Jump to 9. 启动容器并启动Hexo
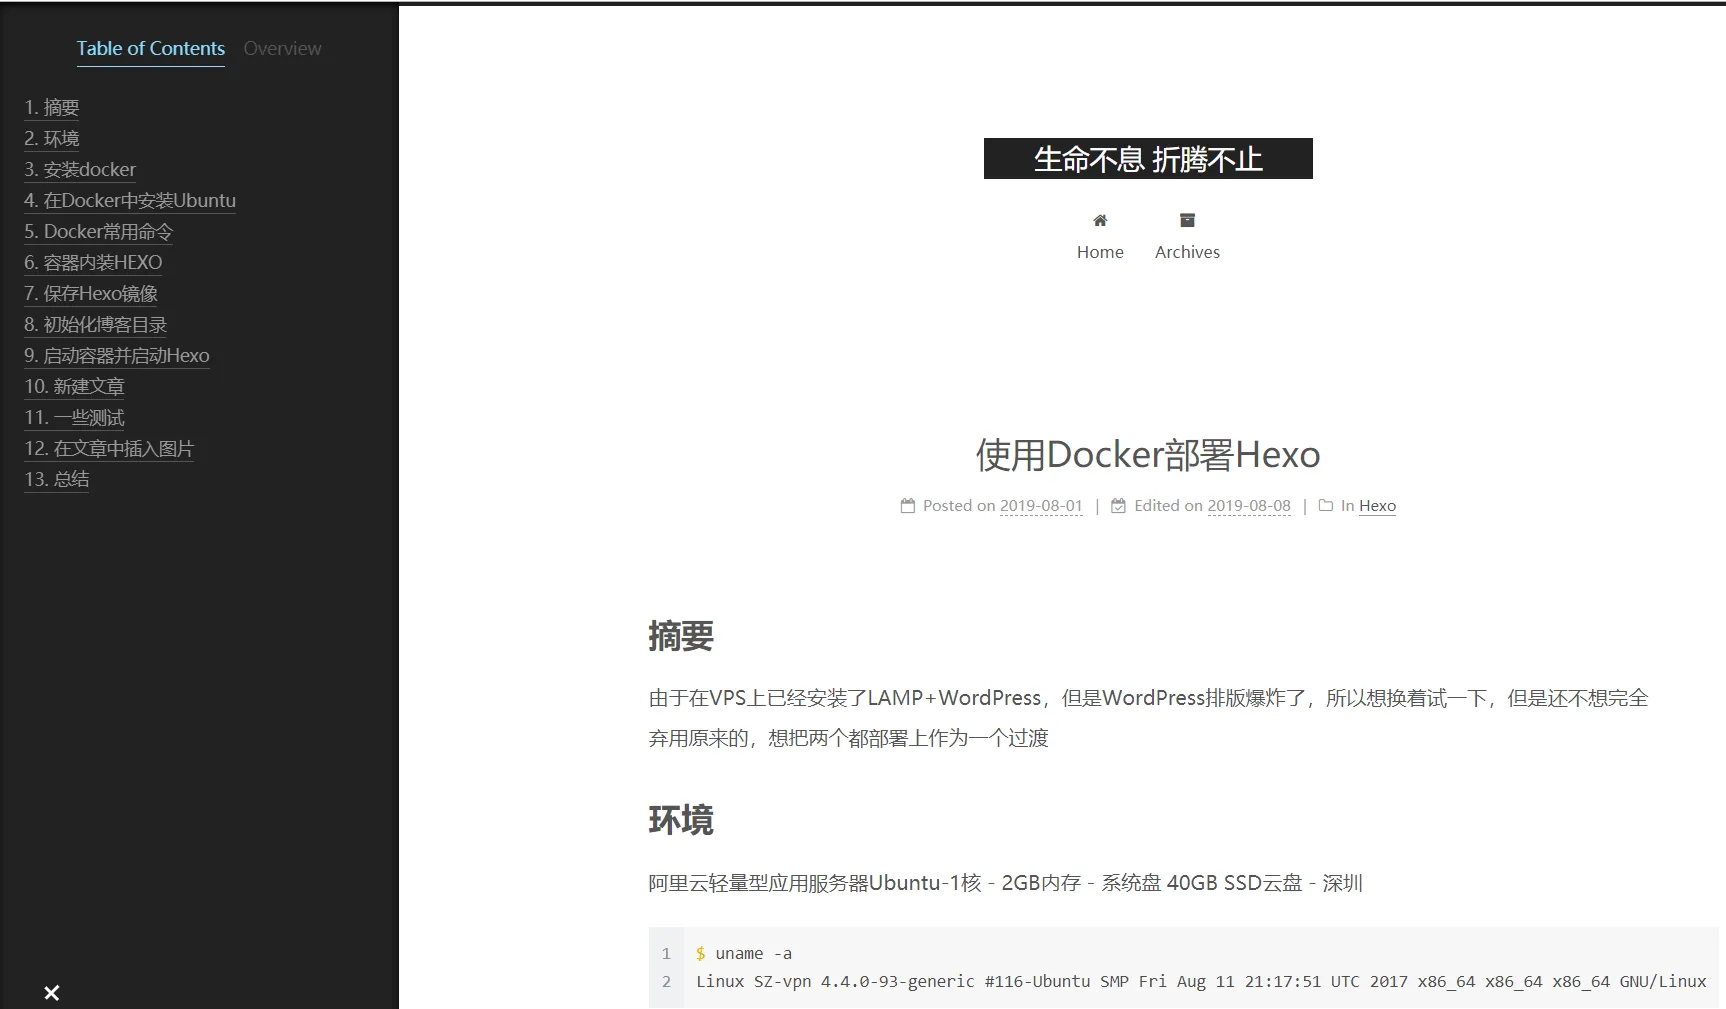Screen dimensions: 1726x1009 tap(117, 355)
